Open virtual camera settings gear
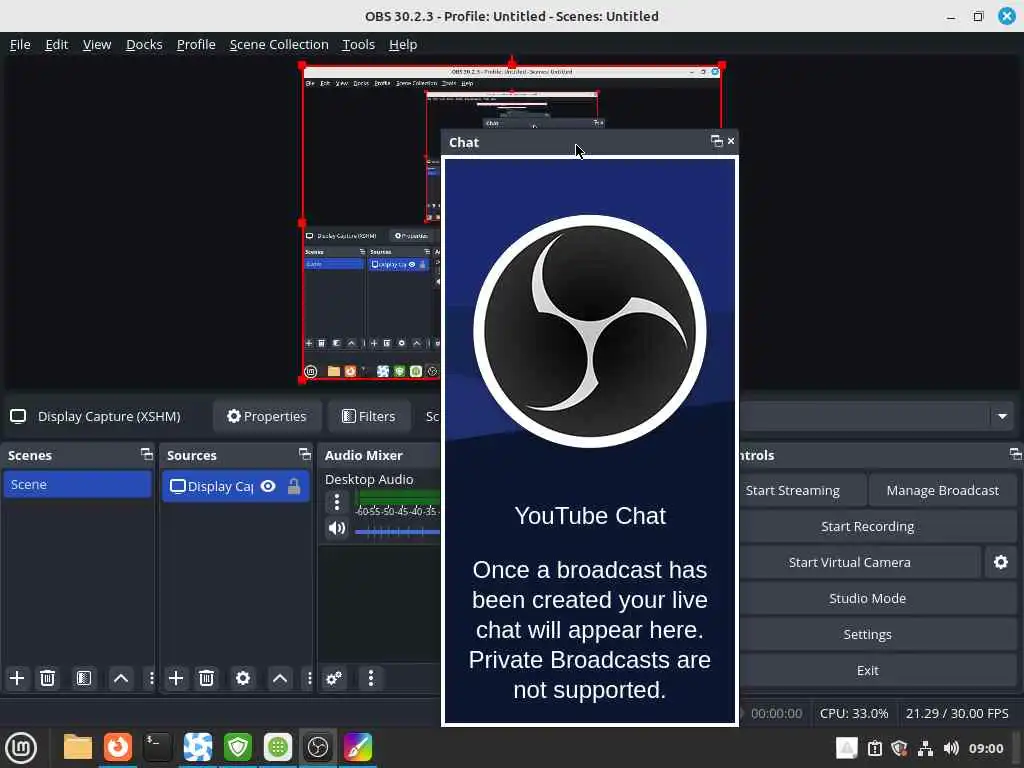This screenshot has height=768, width=1024. coord(1000,562)
